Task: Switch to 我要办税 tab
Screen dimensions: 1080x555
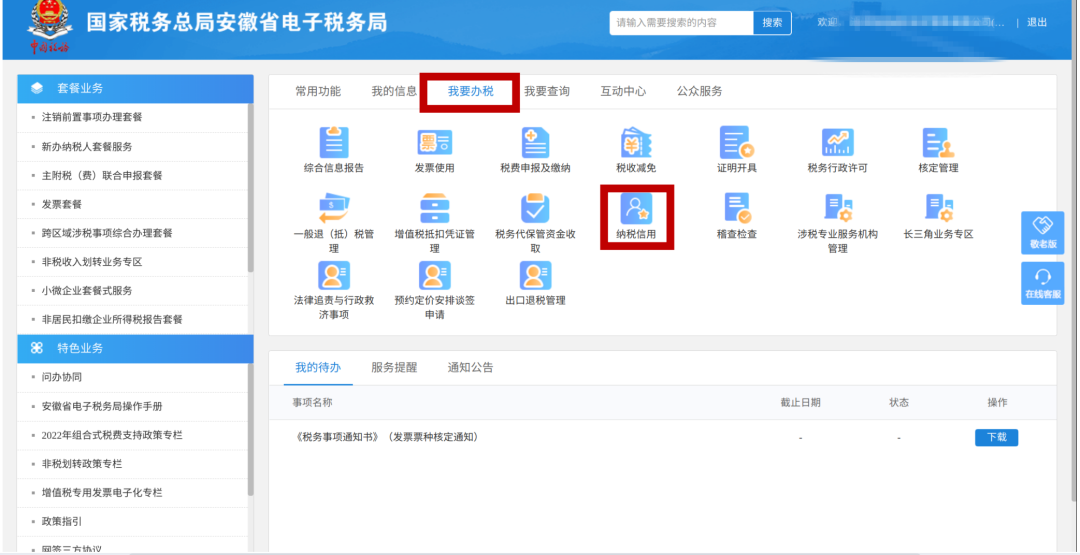Action: click(x=470, y=91)
